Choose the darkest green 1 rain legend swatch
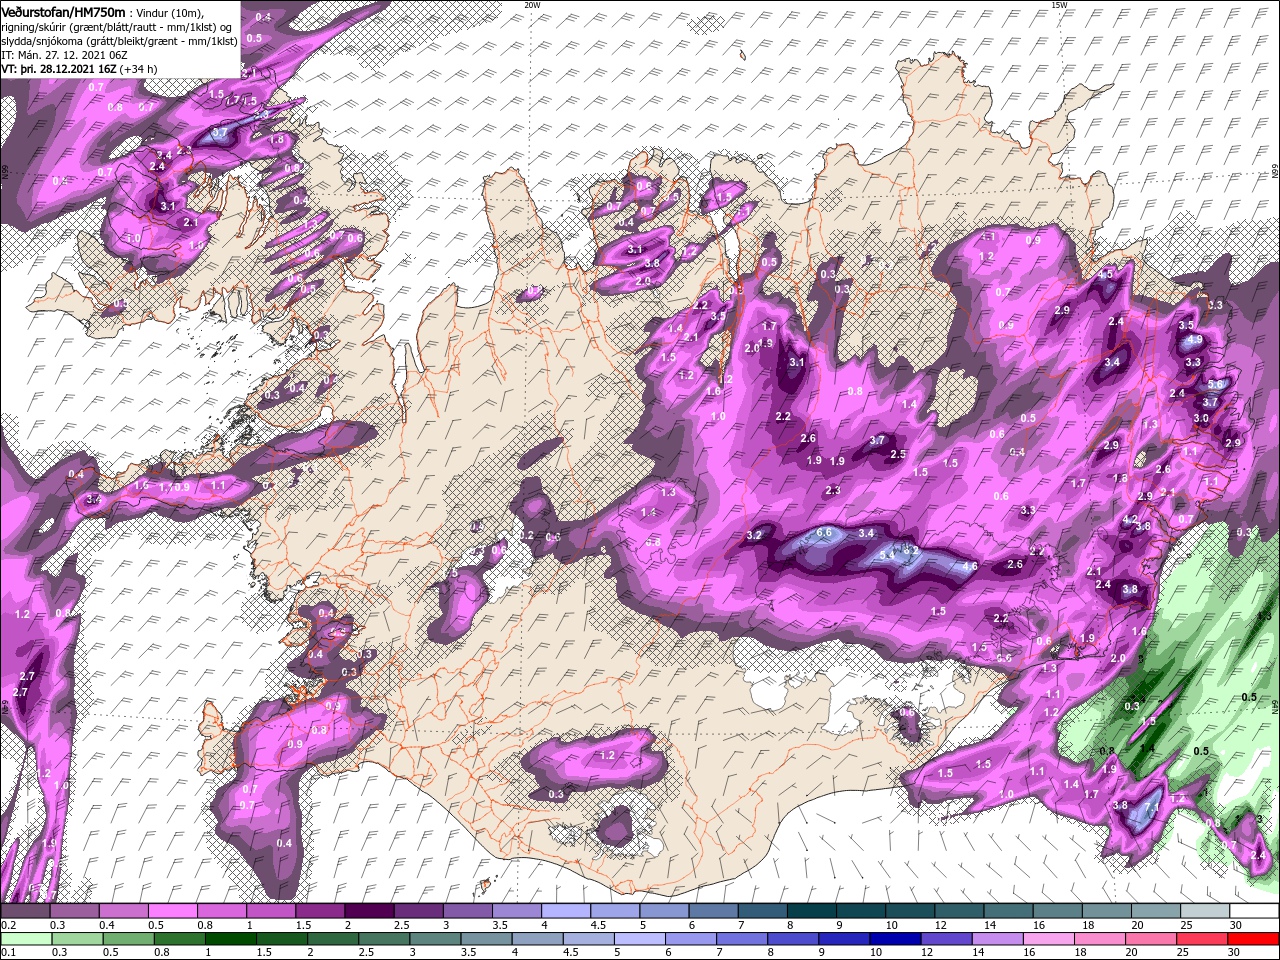This screenshot has height=960, width=1280. [x=230, y=938]
